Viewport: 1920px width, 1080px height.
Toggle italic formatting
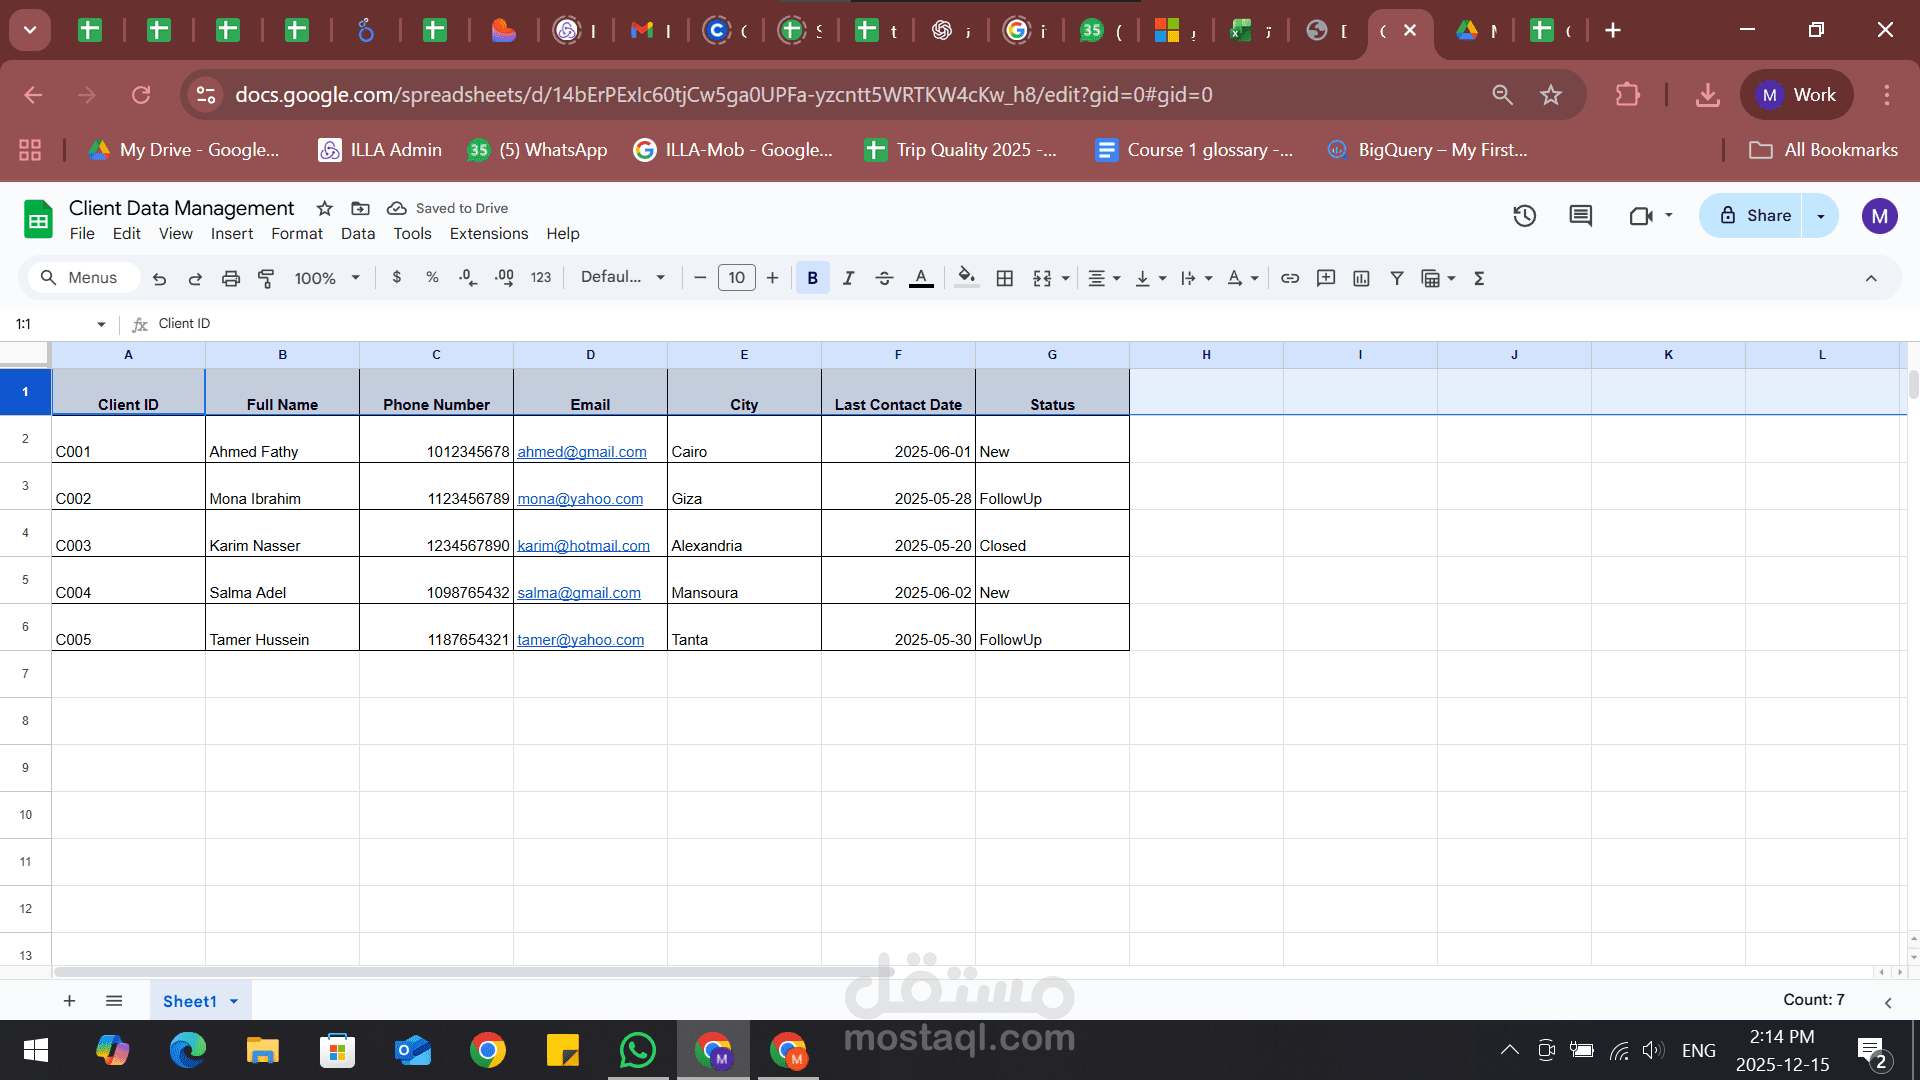(x=848, y=278)
